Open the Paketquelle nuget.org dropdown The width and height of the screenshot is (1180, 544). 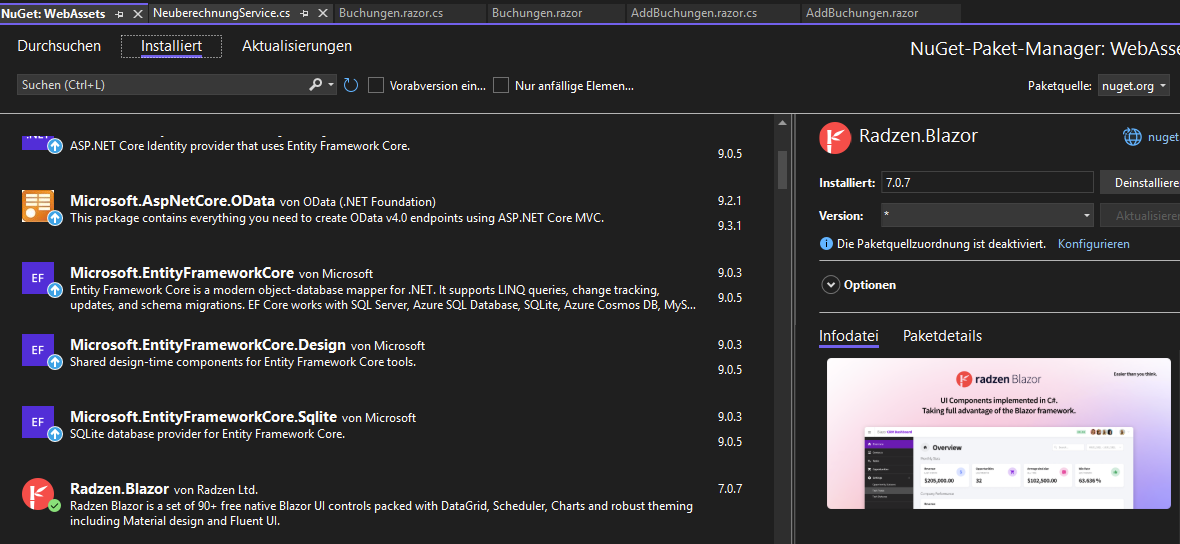click(x=1133, y=86)
